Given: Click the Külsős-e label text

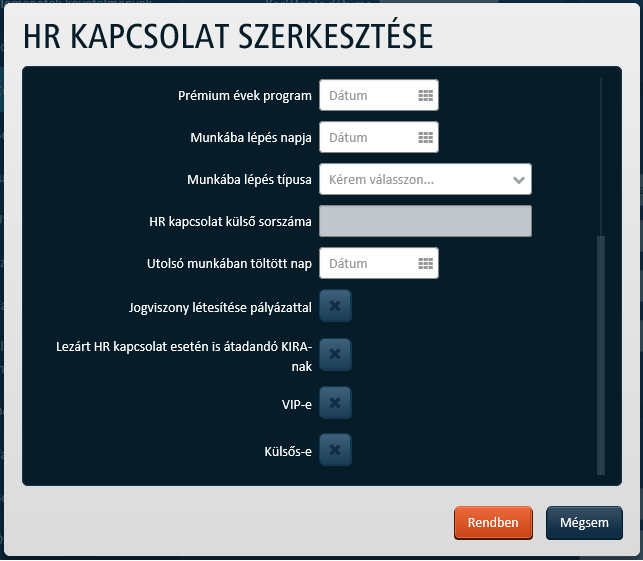Looking at the screenshot, I should click(x=288, y=452).
